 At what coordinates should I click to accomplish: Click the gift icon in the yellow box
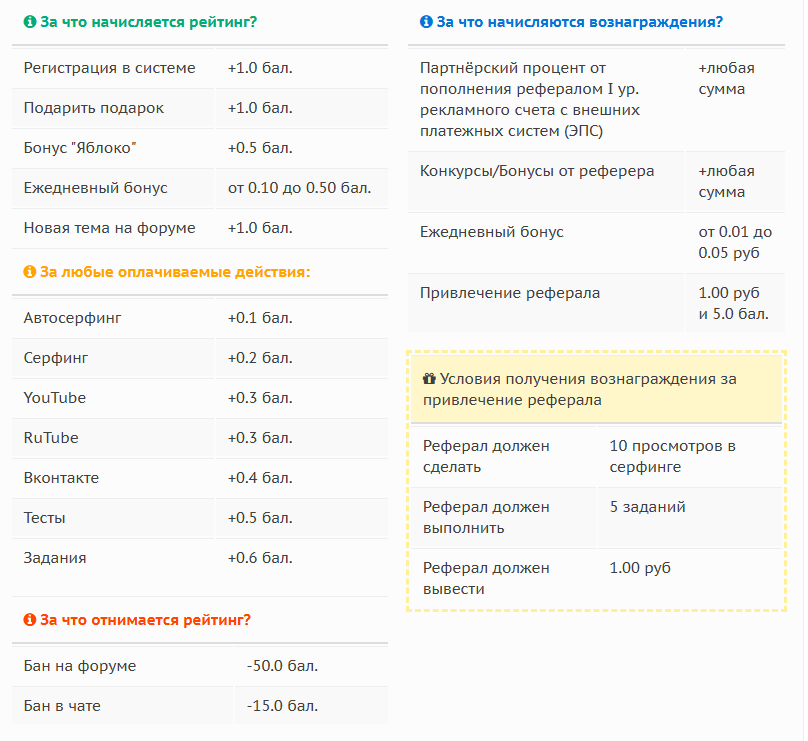pos(429,380)
